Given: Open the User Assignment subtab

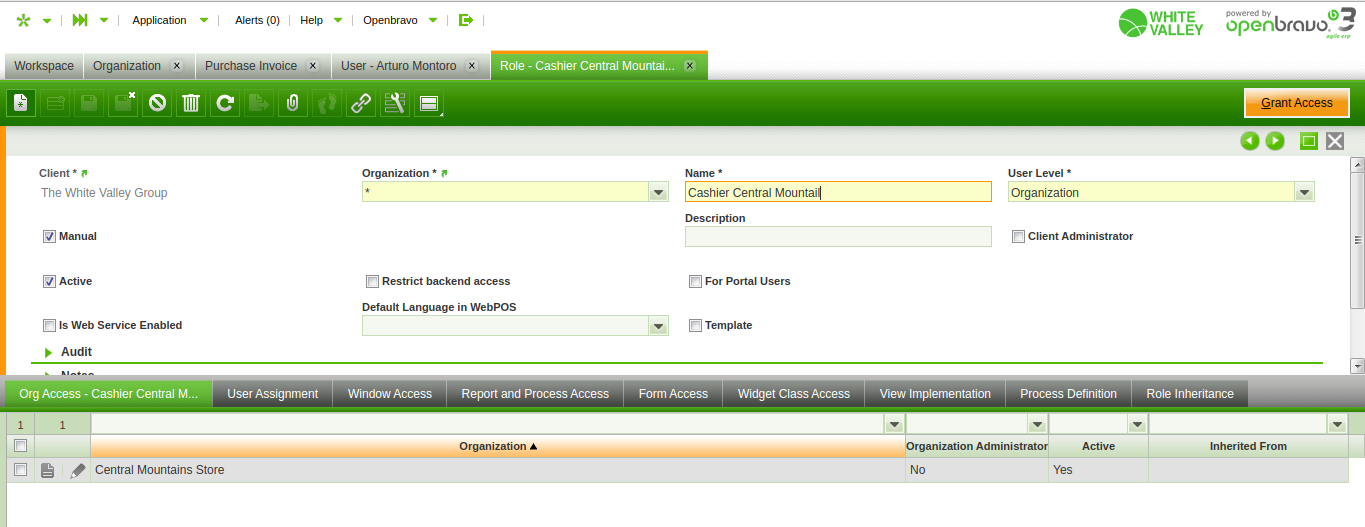Looking at the screenshot, I should pyautogui.click(x=273, y=394).
